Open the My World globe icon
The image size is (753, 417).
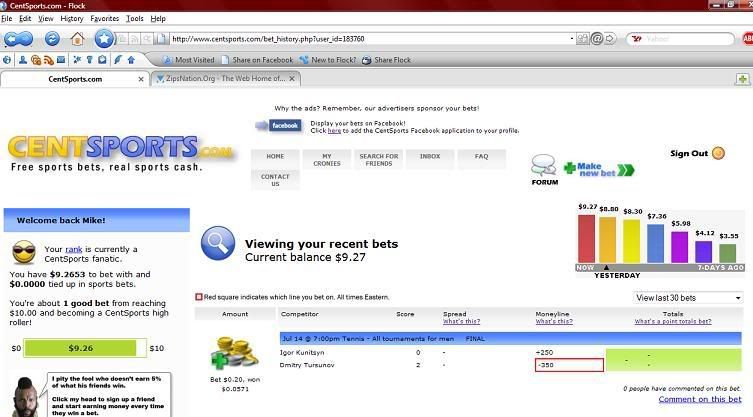tap(7, 60)
